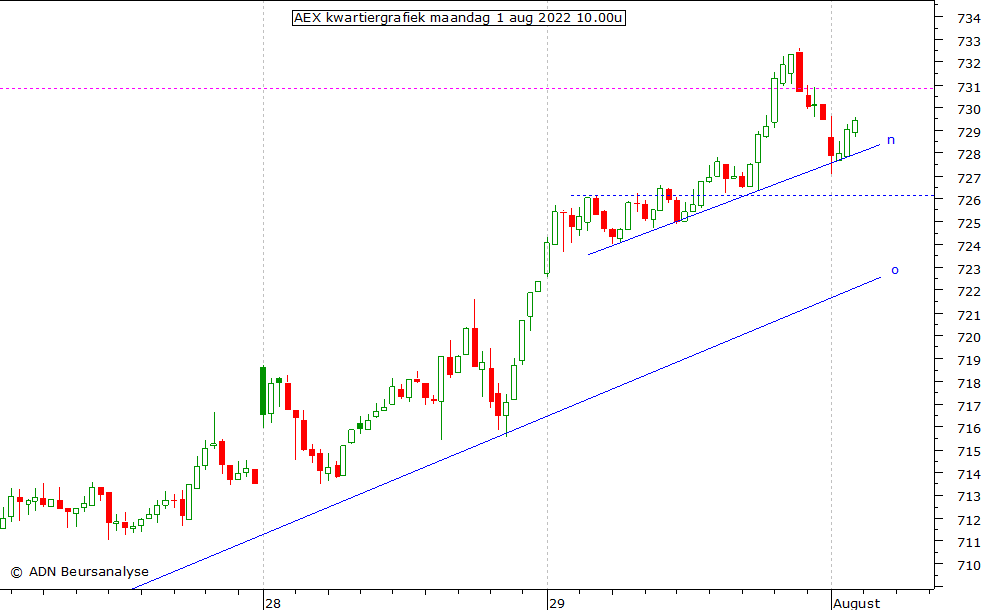
Task: Select the trendline label 'o'
Action: pos(894,270)
